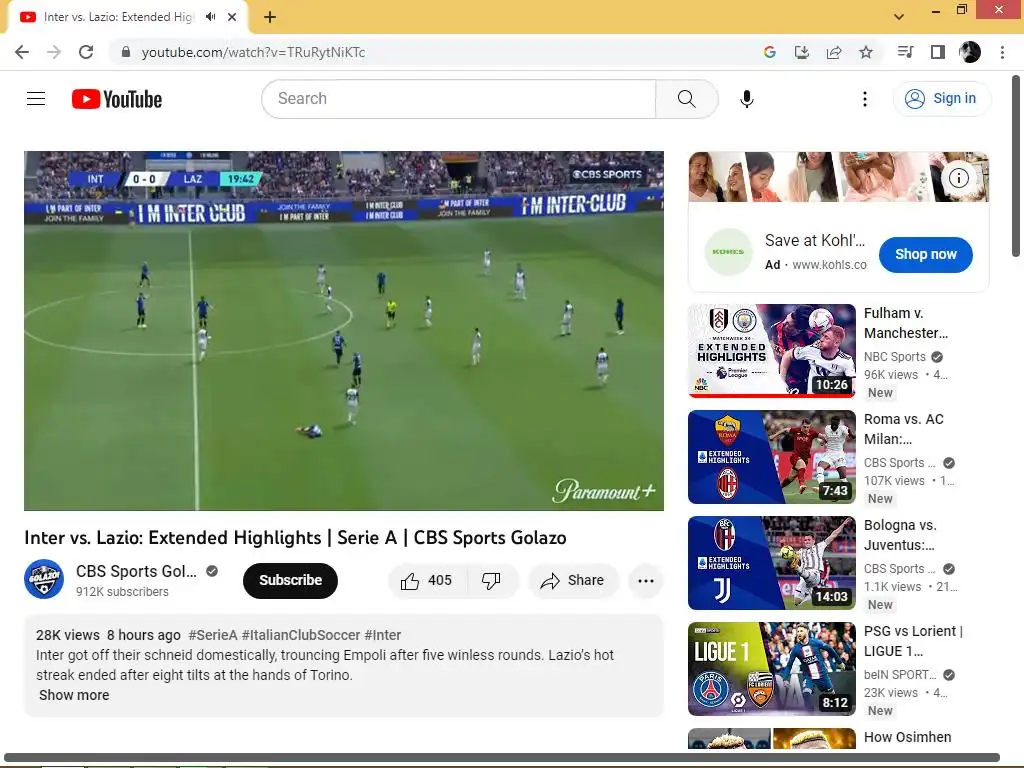1024x768 pixels.
Task: Open PSG vs Lorient video thumbnail
Action: point(772,669)
